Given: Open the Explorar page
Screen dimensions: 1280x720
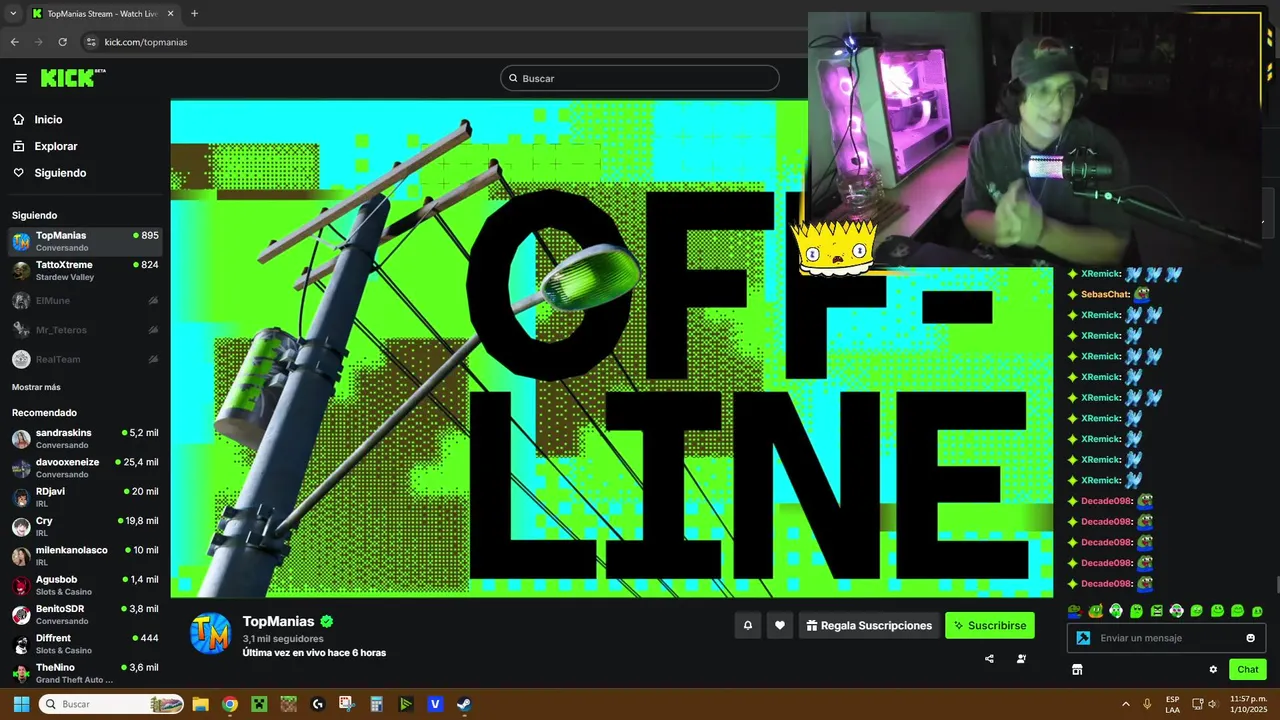Looking at the screenshot, I should [55, 146].
